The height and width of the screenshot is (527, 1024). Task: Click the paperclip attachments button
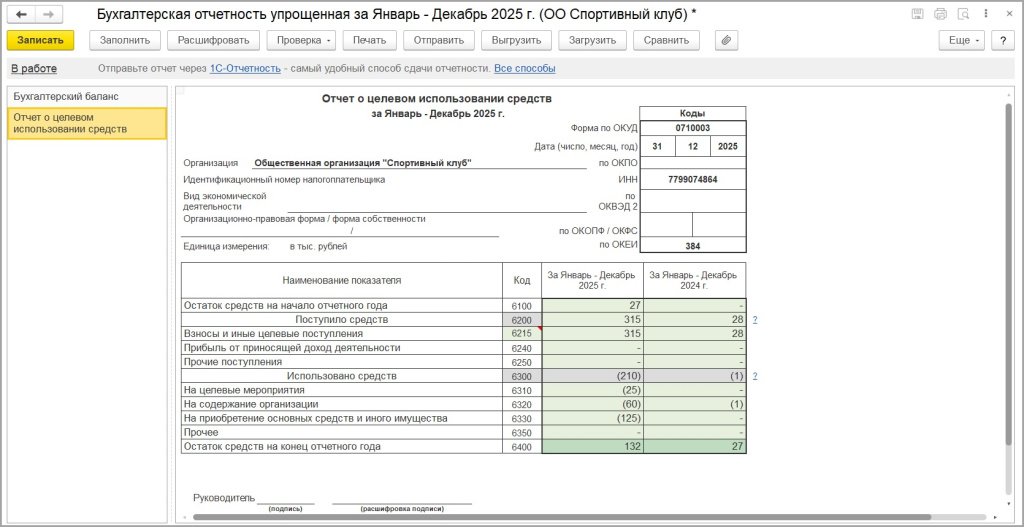[726, 40]
